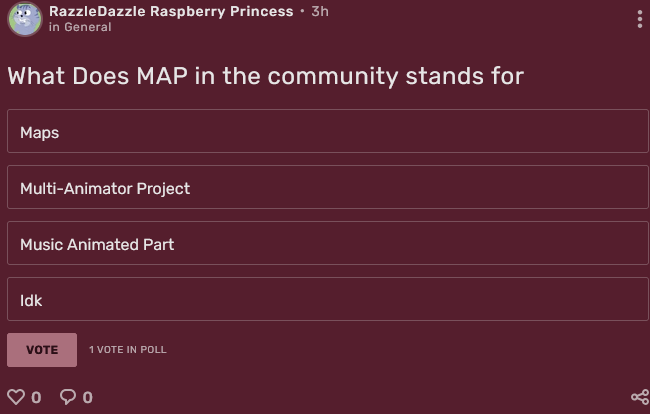Screen dimensions: 650x414
Task: Click the like count number beside the heart
Action: point(37,398)
